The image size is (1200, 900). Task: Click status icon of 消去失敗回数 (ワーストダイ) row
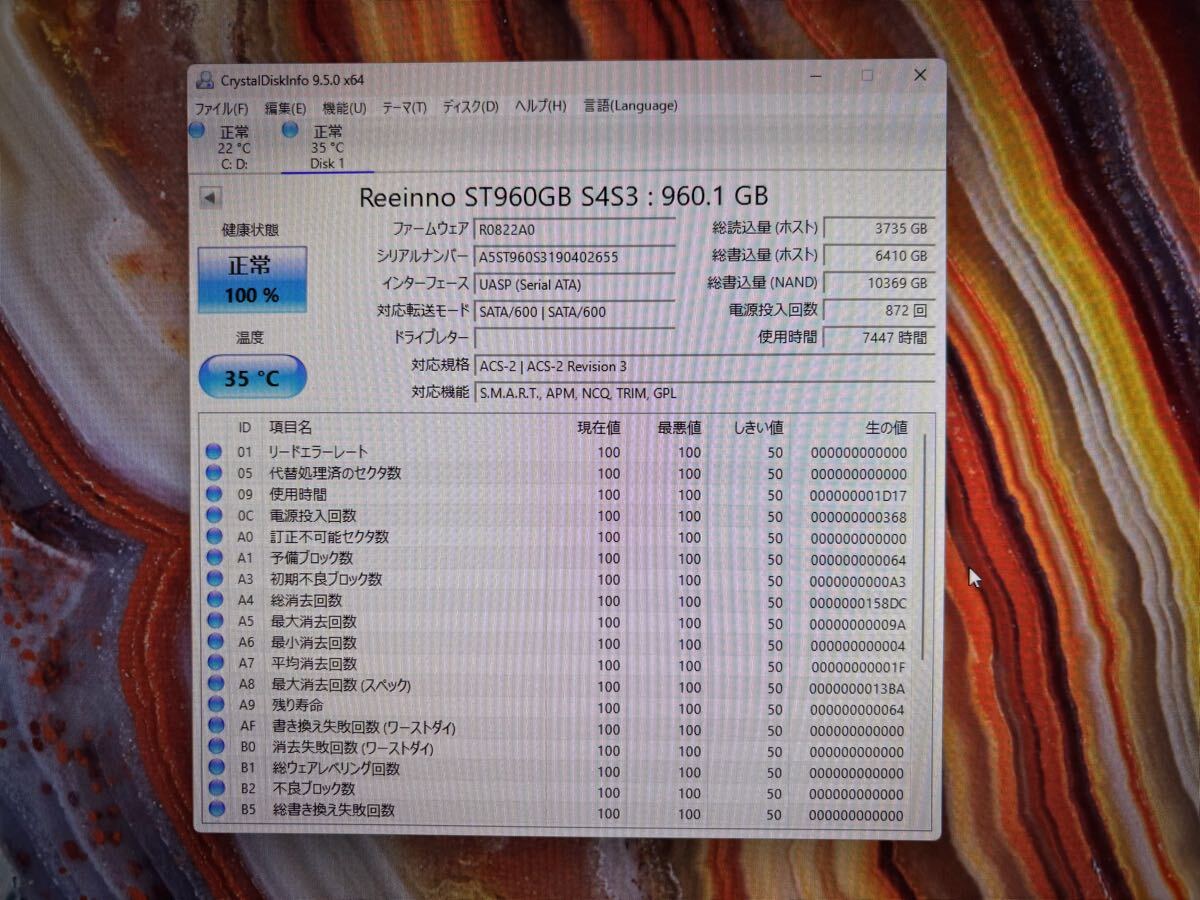217,747
